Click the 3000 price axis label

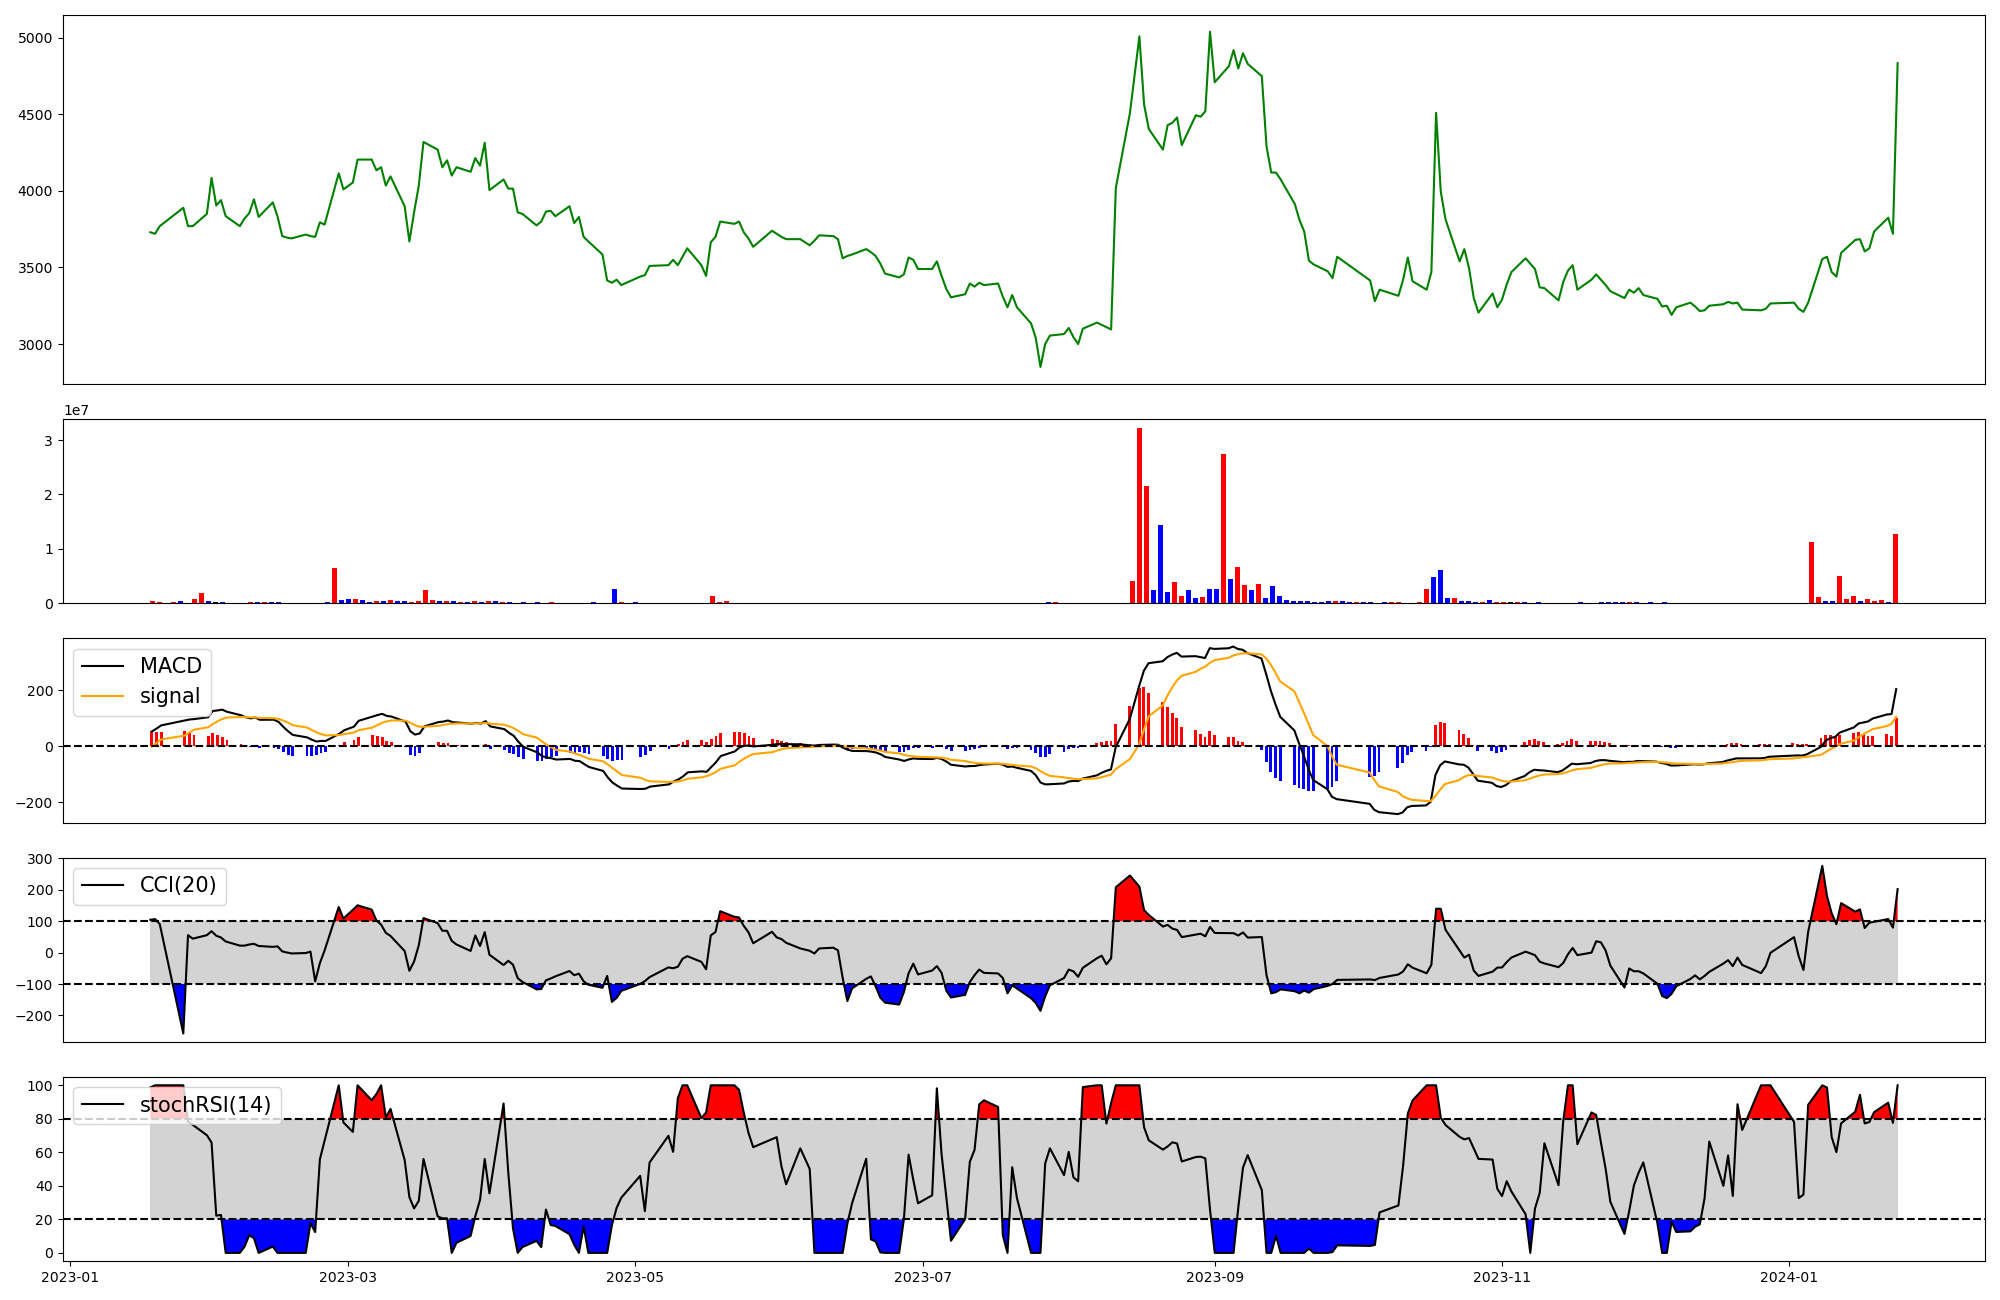tap(35, 345)
